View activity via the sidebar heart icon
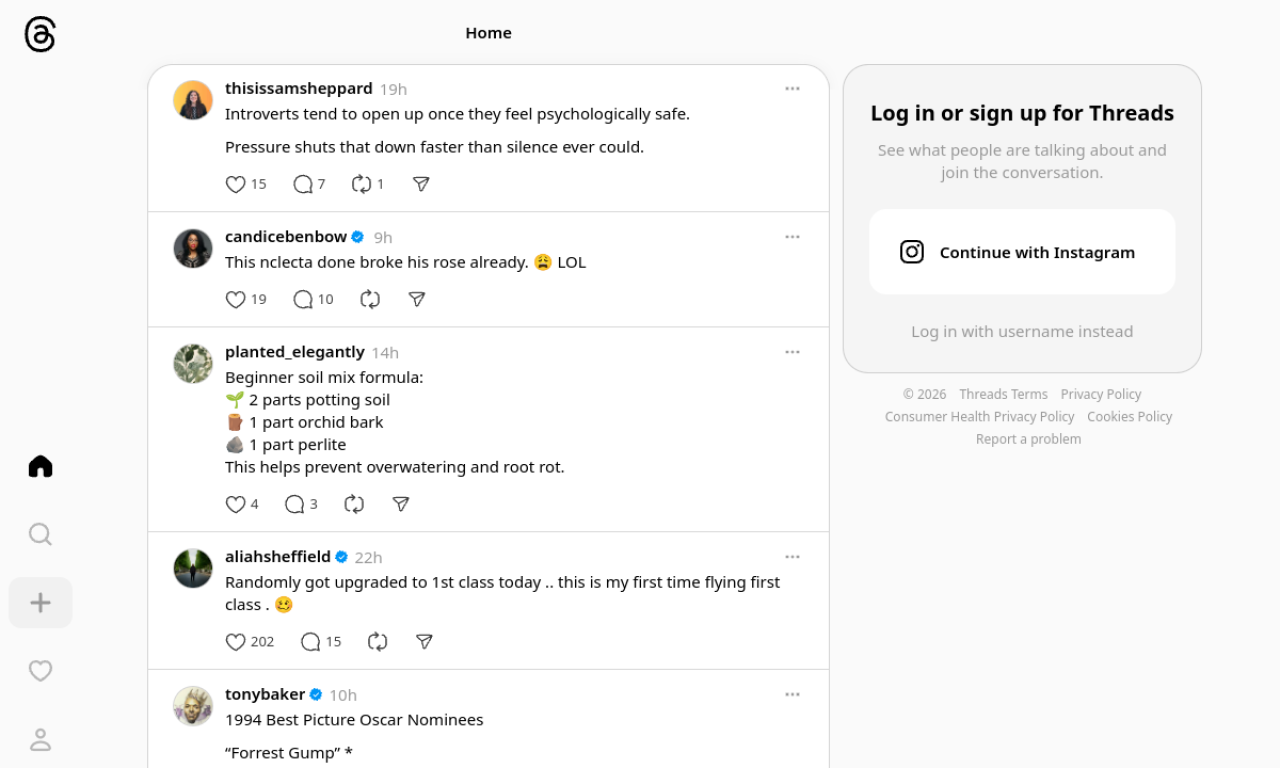Viewport: 1280px width, 768px height. coord(40,670)
